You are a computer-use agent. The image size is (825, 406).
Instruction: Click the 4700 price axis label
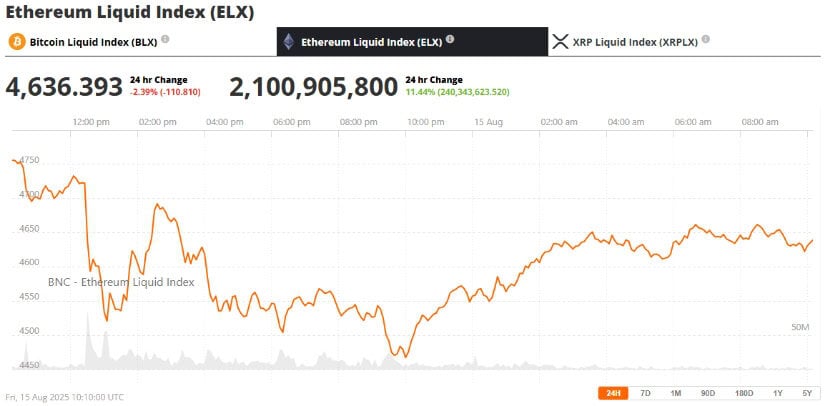coord(29,194)
